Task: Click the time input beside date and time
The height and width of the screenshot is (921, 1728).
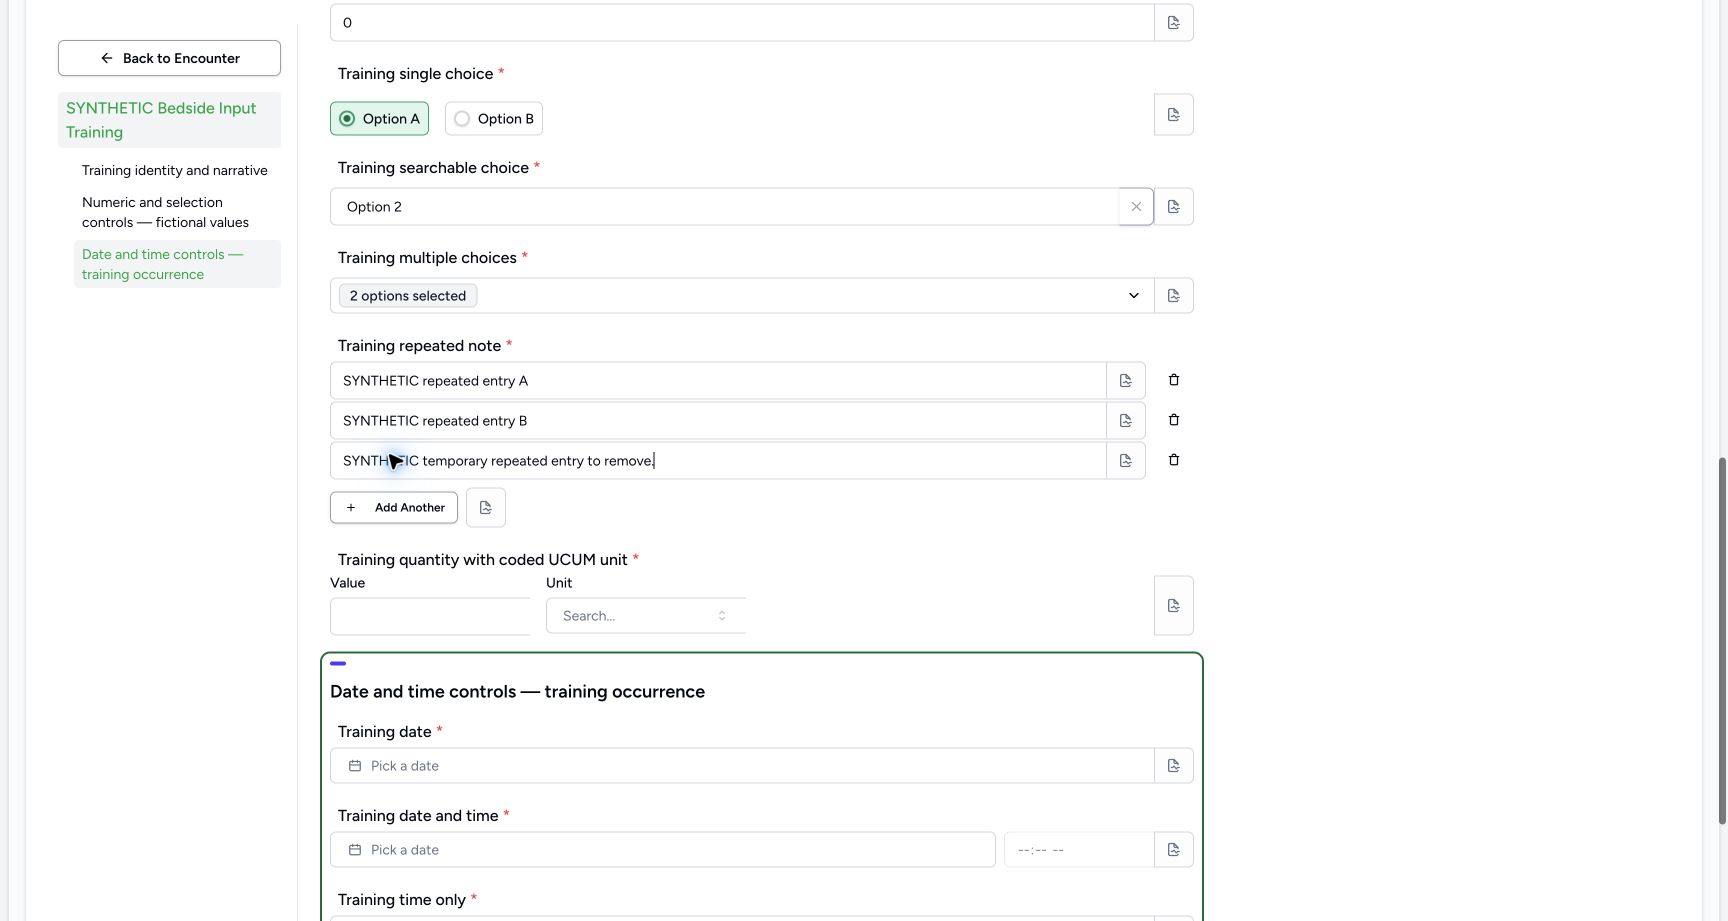Action: [1079, 850]
